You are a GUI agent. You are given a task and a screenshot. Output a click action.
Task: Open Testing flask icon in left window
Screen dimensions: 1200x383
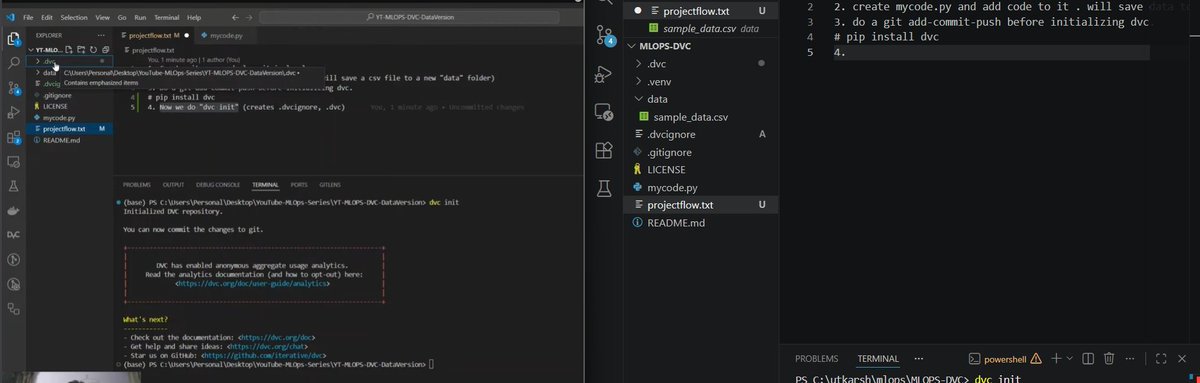pos(14,187)
